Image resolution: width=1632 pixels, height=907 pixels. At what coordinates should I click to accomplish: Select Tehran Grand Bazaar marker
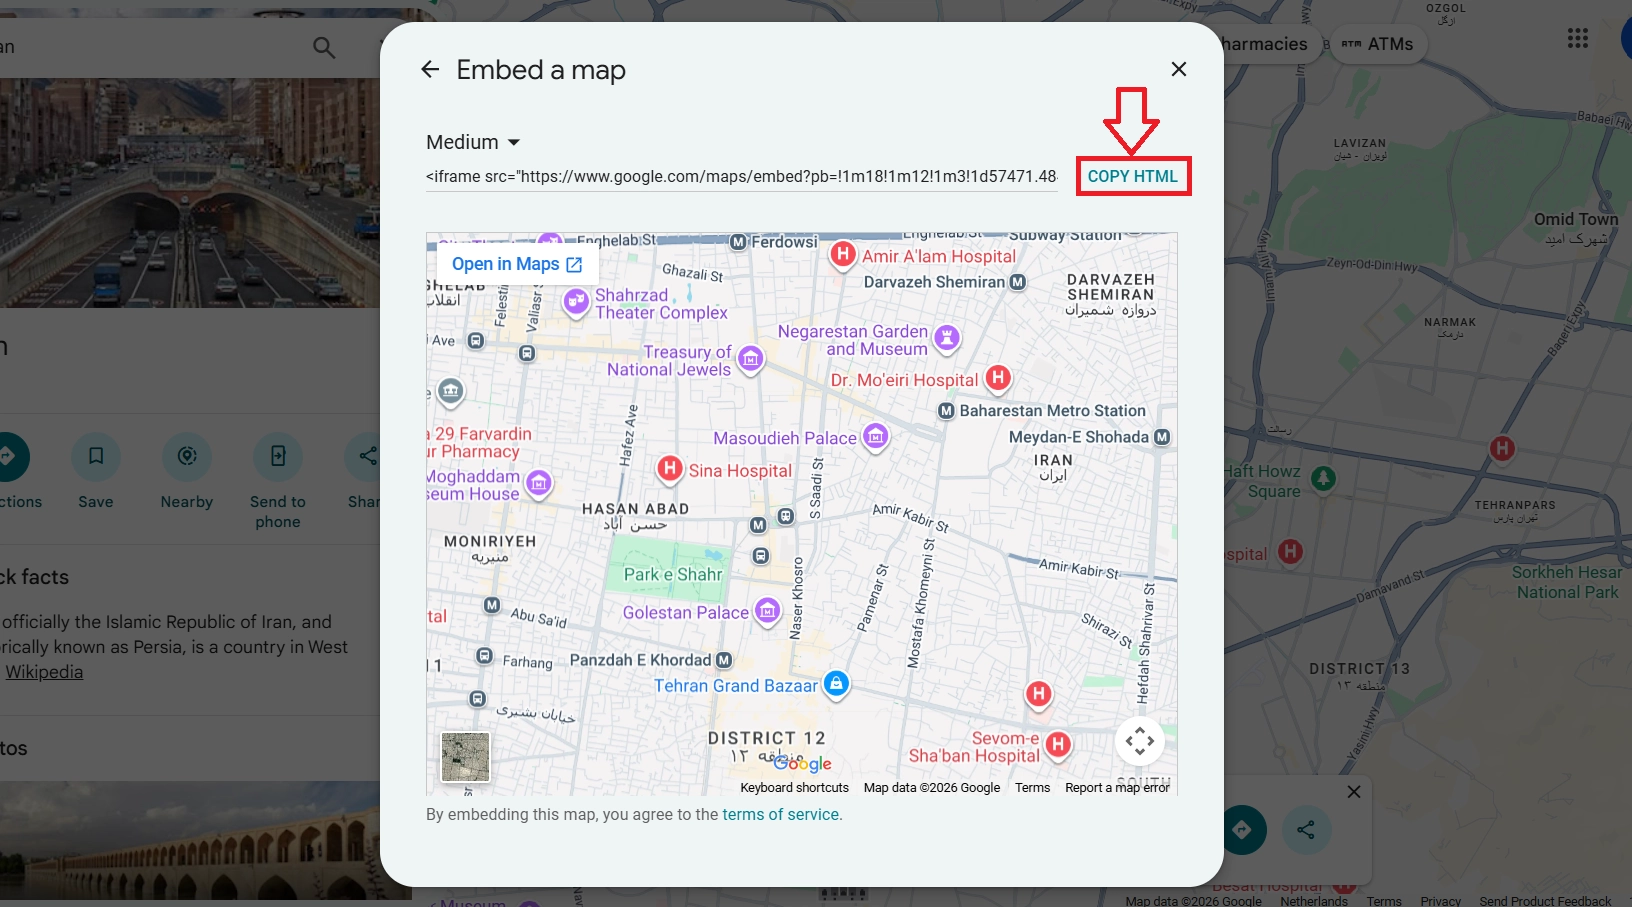[837, 684]
